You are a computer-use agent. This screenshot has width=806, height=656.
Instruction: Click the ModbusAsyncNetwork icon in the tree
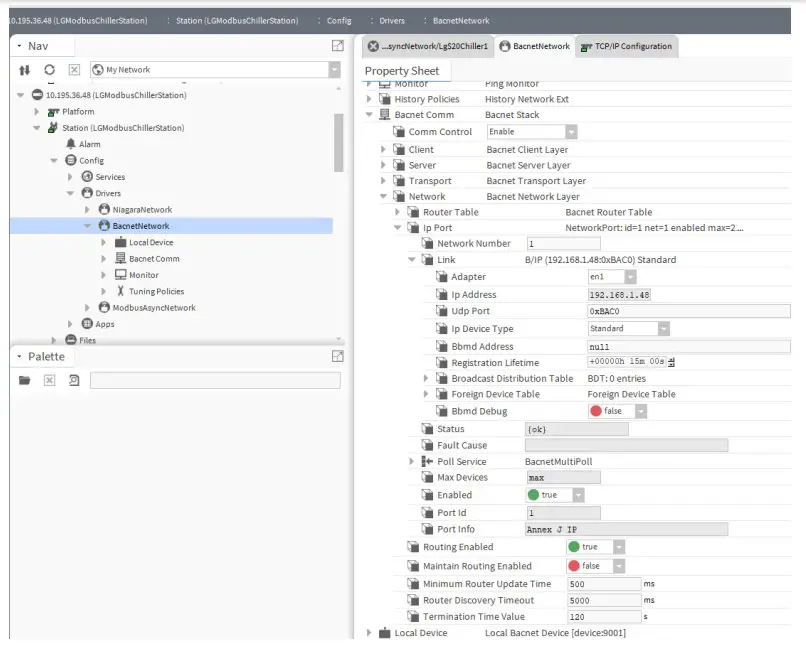coord(104,307)
